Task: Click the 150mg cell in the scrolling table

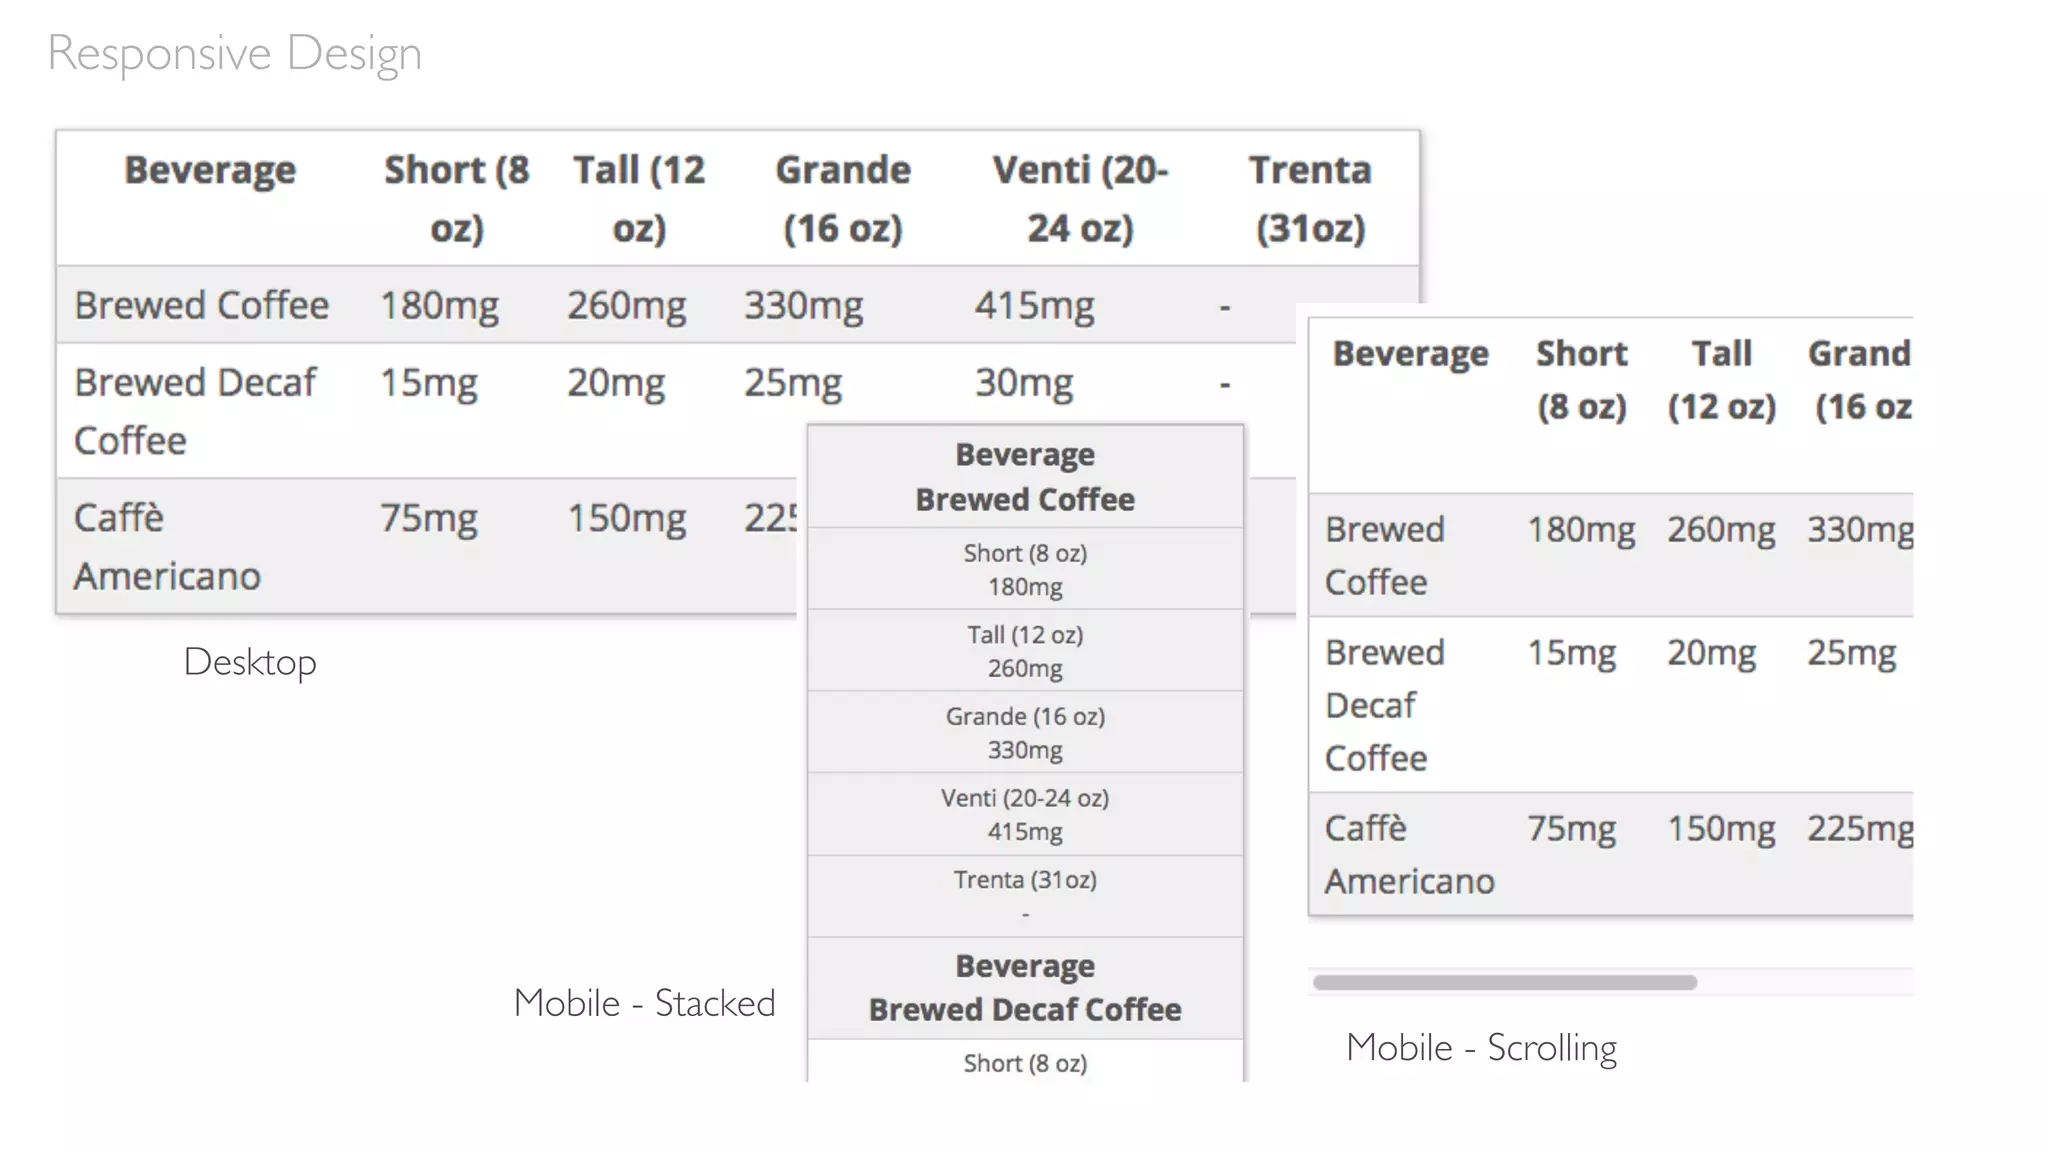Action: point(1720,829)
